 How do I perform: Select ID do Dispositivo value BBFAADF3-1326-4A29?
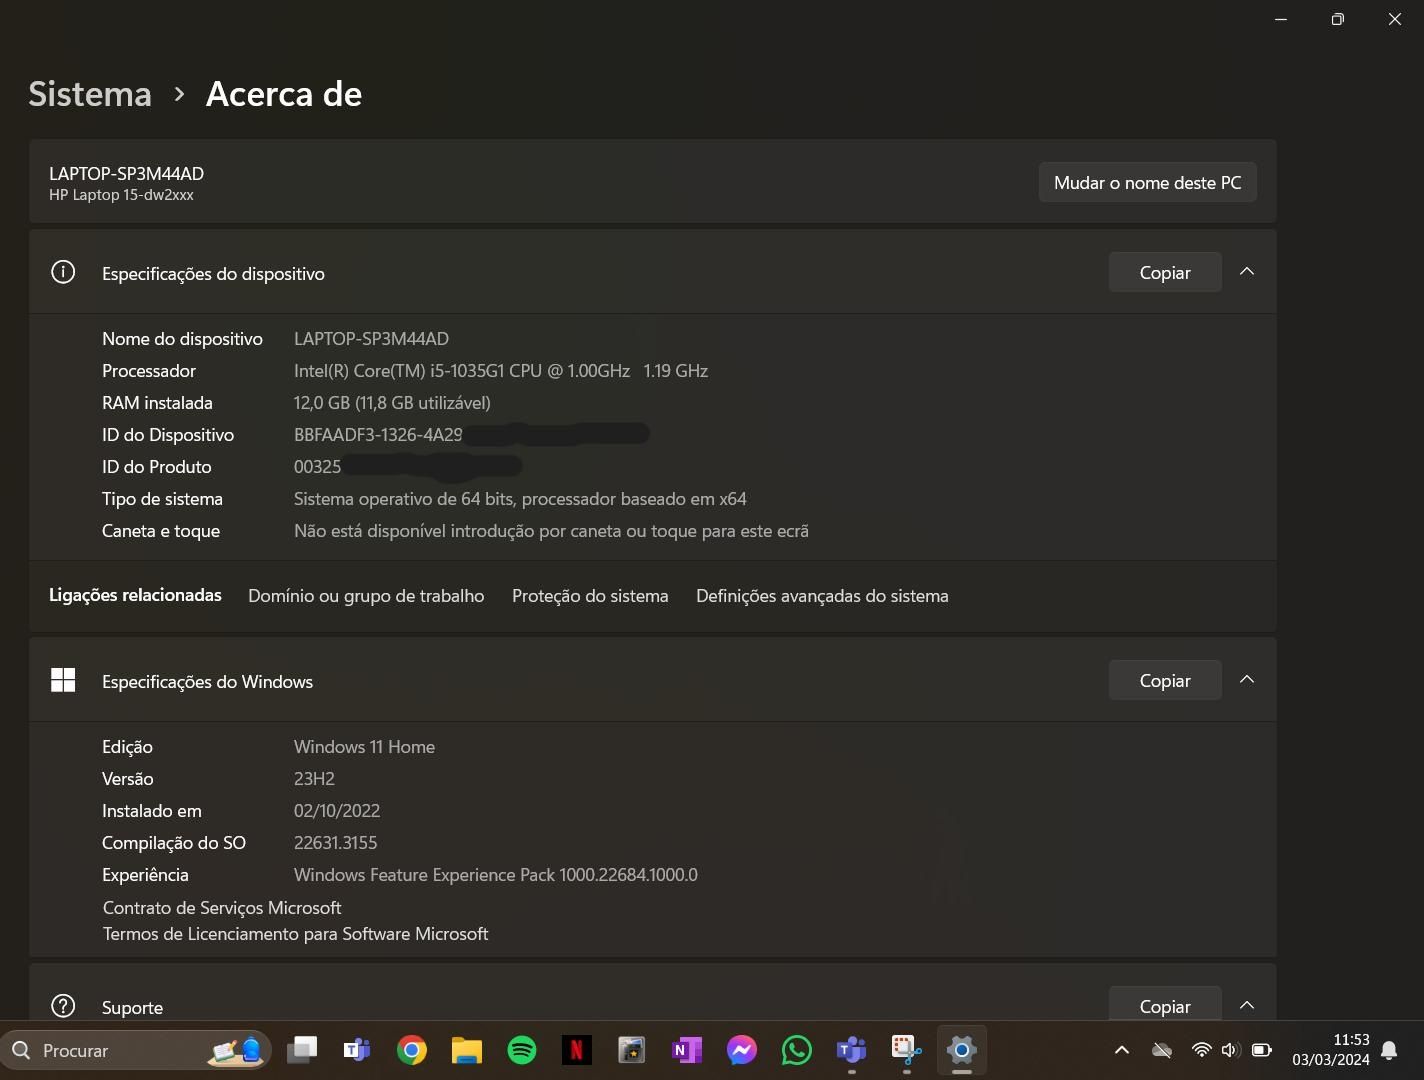pyautogui.click(x=378, y=435)
